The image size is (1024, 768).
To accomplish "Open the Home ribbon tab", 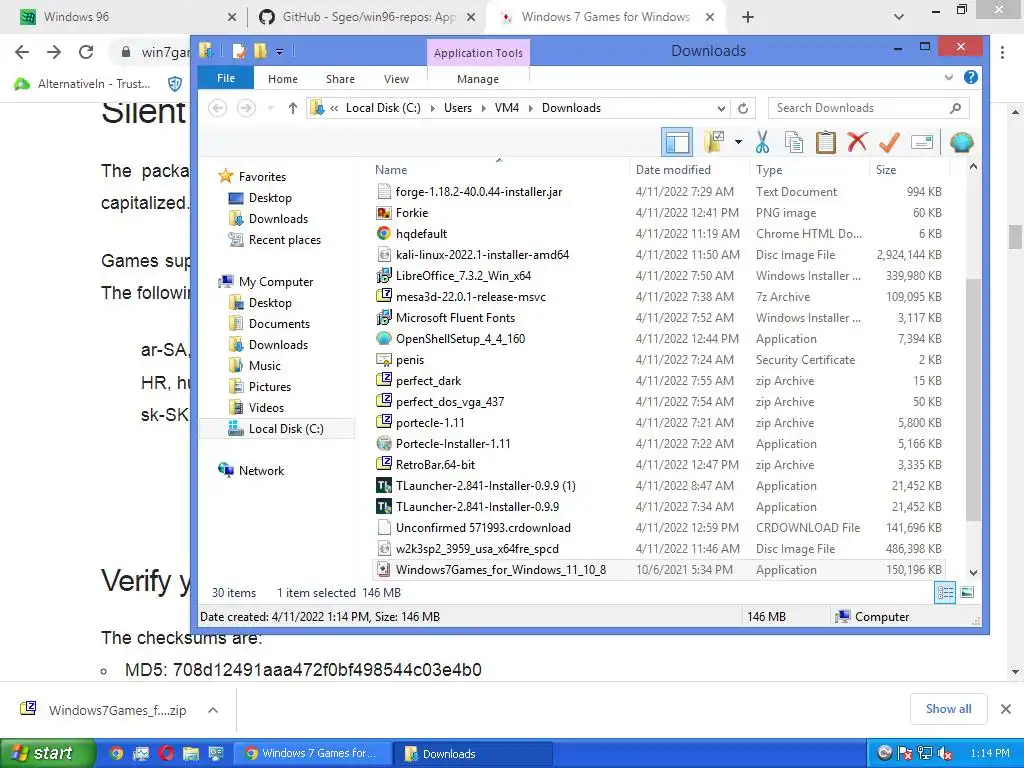I will click(x=283, y=79).
